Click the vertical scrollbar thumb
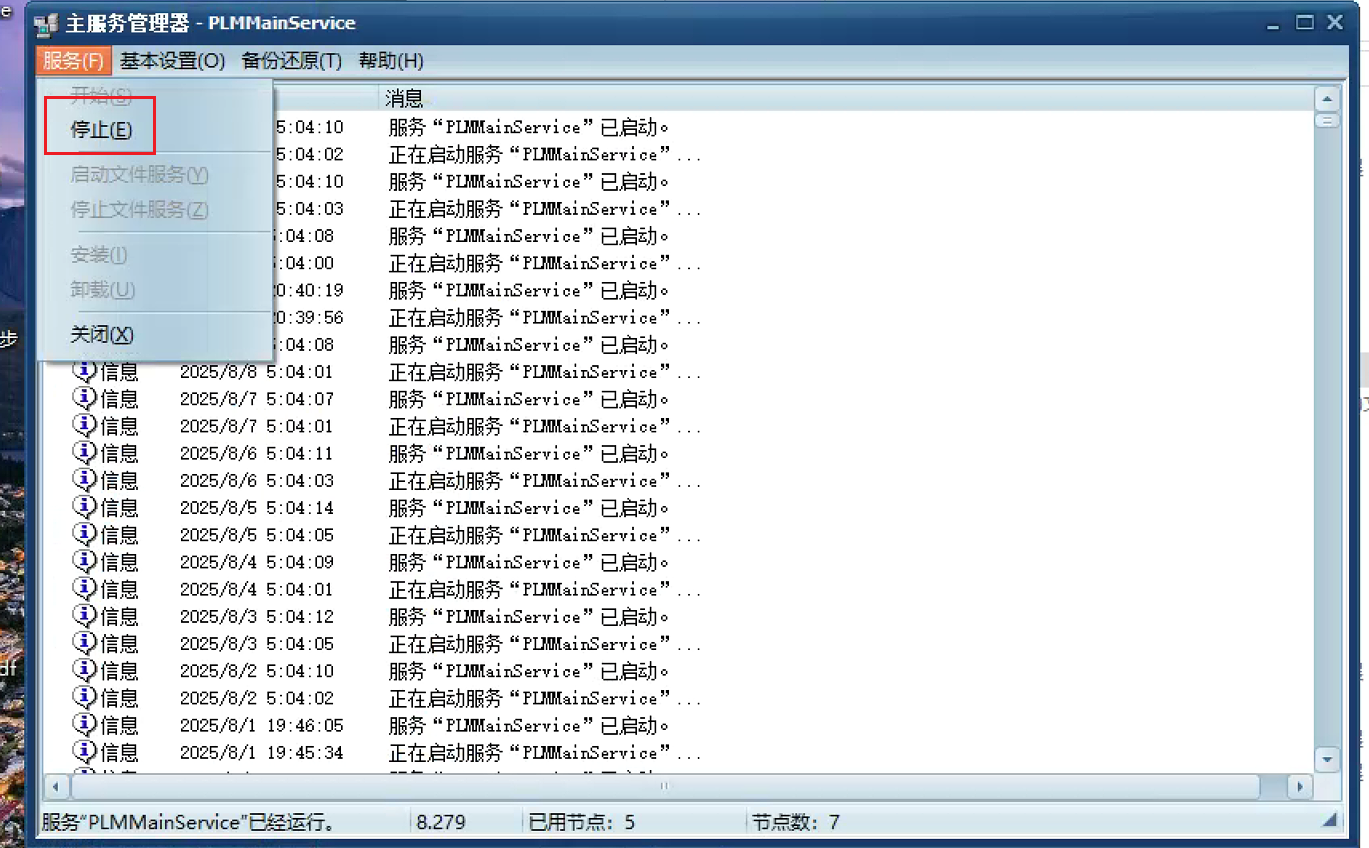This screenshot has height=848, width=1369. tap(1327, 121)
